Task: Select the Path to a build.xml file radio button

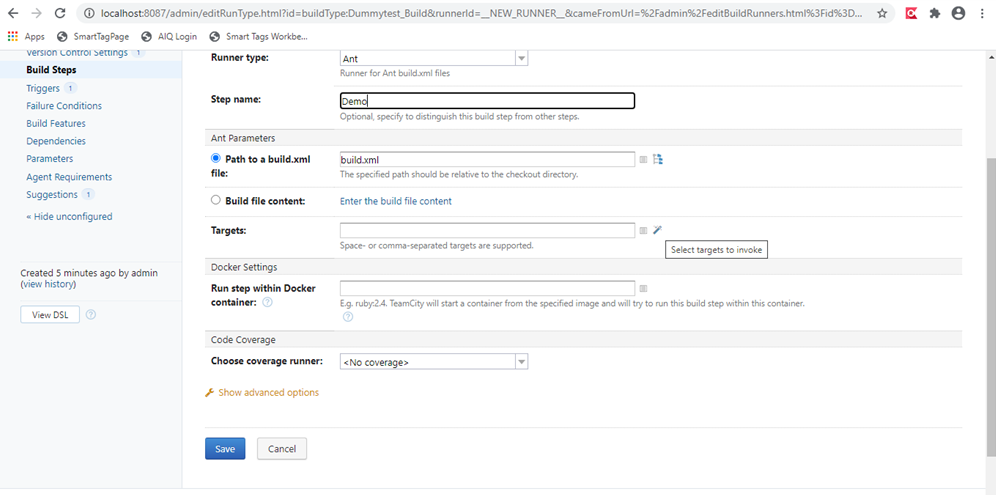Action: (215, 158)
